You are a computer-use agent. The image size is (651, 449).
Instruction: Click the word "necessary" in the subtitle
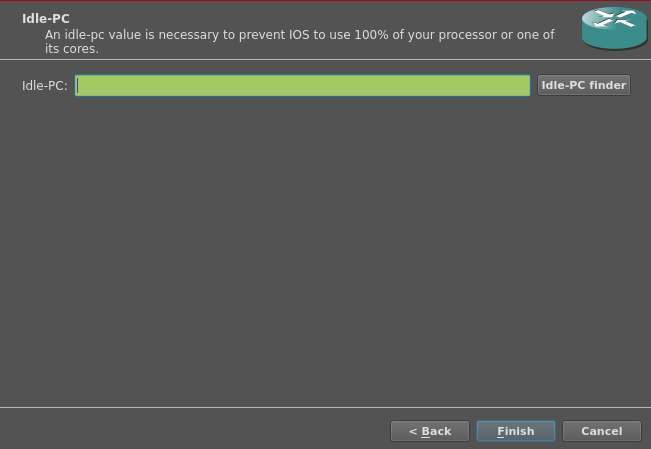click(x=193, y=35)
